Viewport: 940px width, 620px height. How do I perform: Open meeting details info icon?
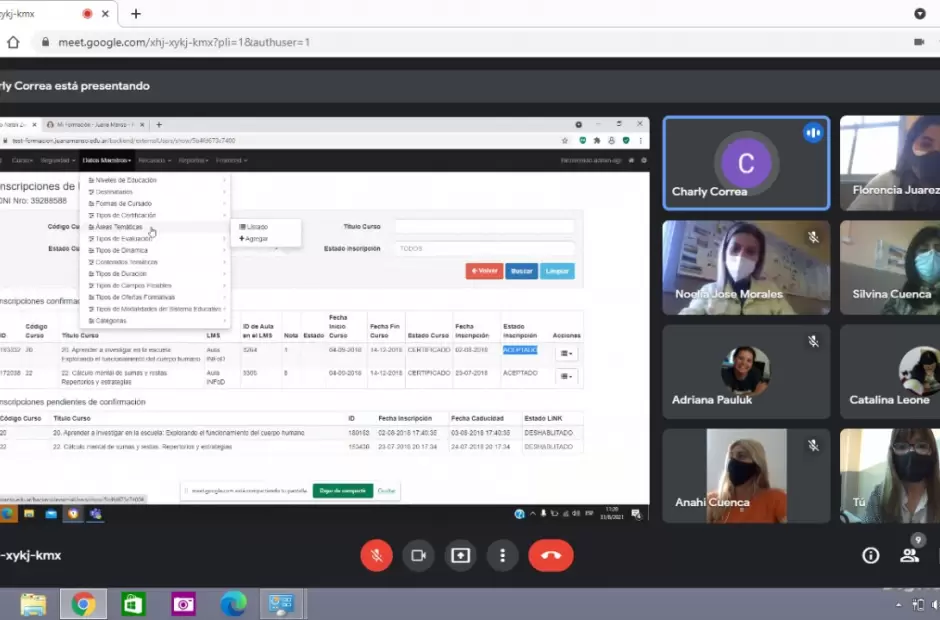pos(870,555)
